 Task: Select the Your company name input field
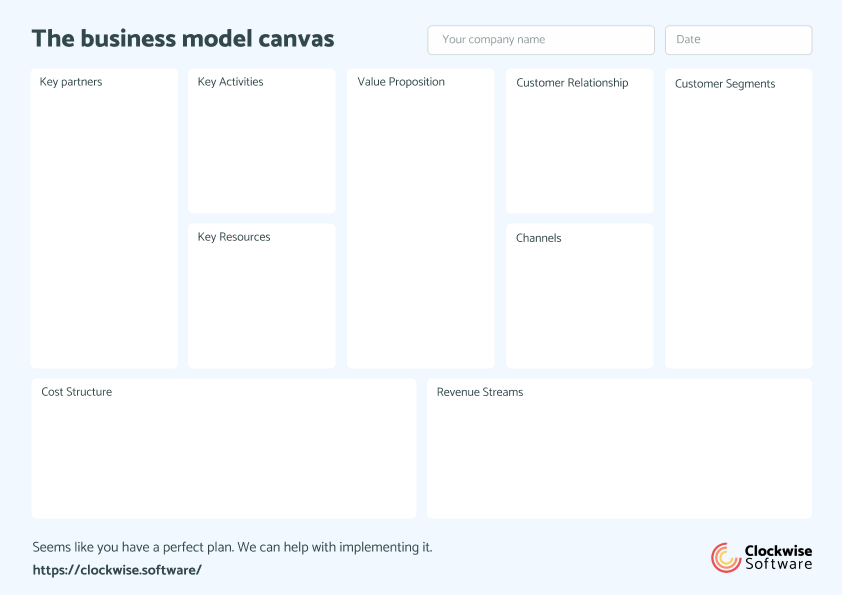[540, 40]
